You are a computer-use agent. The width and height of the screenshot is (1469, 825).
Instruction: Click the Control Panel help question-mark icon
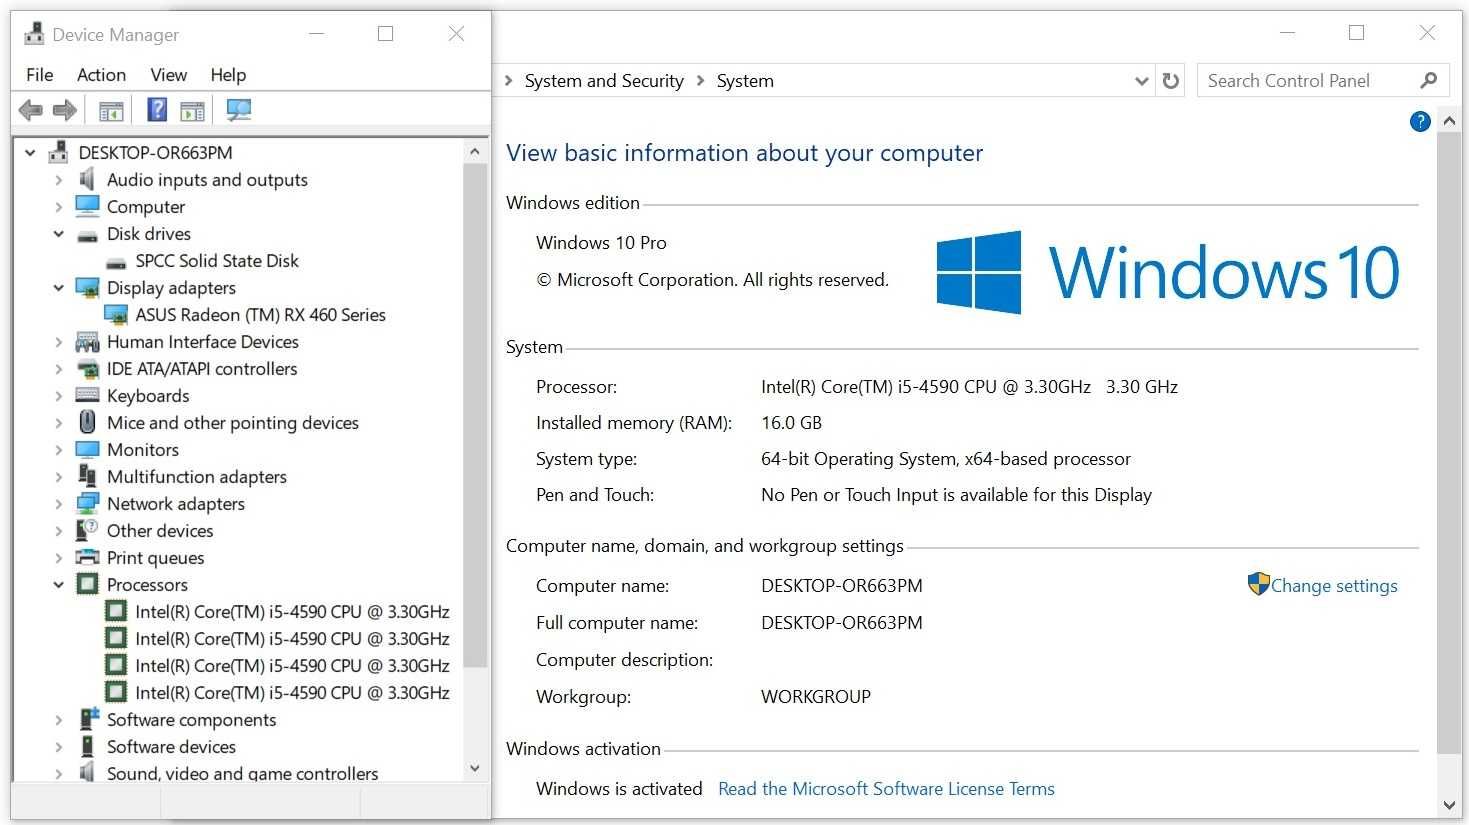(x=1420, y=122)
